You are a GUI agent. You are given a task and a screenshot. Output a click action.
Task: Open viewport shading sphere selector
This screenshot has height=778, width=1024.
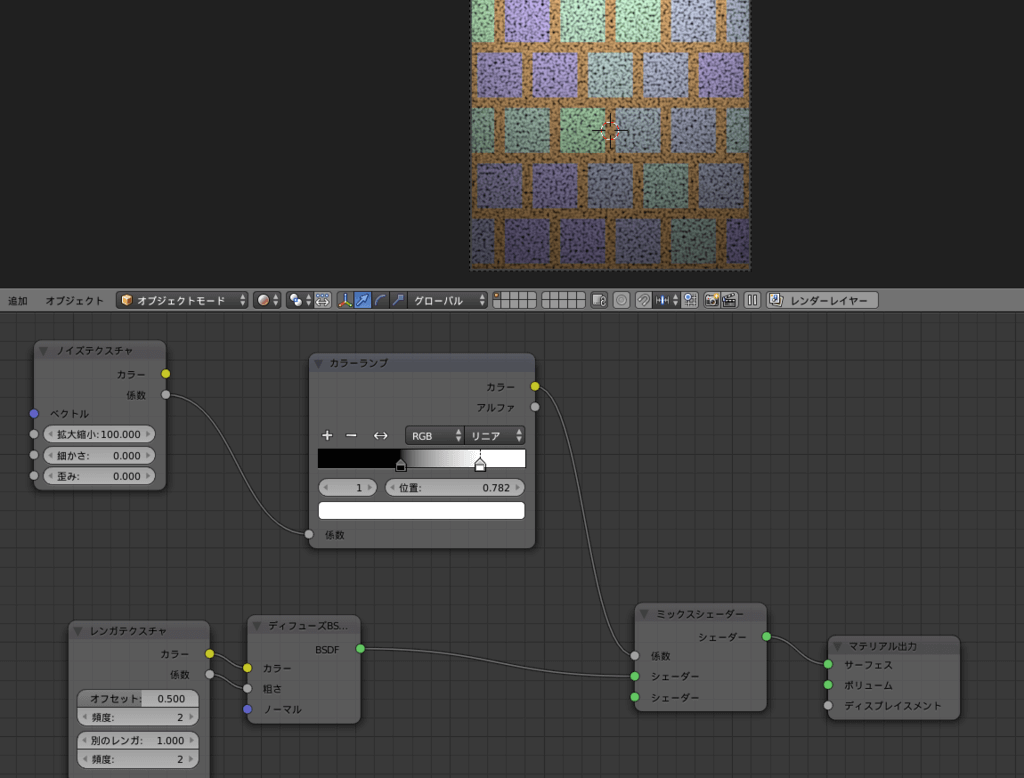tap(267, 300)
